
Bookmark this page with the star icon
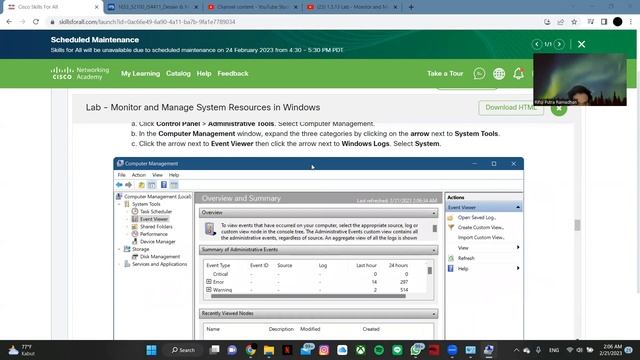574,22
